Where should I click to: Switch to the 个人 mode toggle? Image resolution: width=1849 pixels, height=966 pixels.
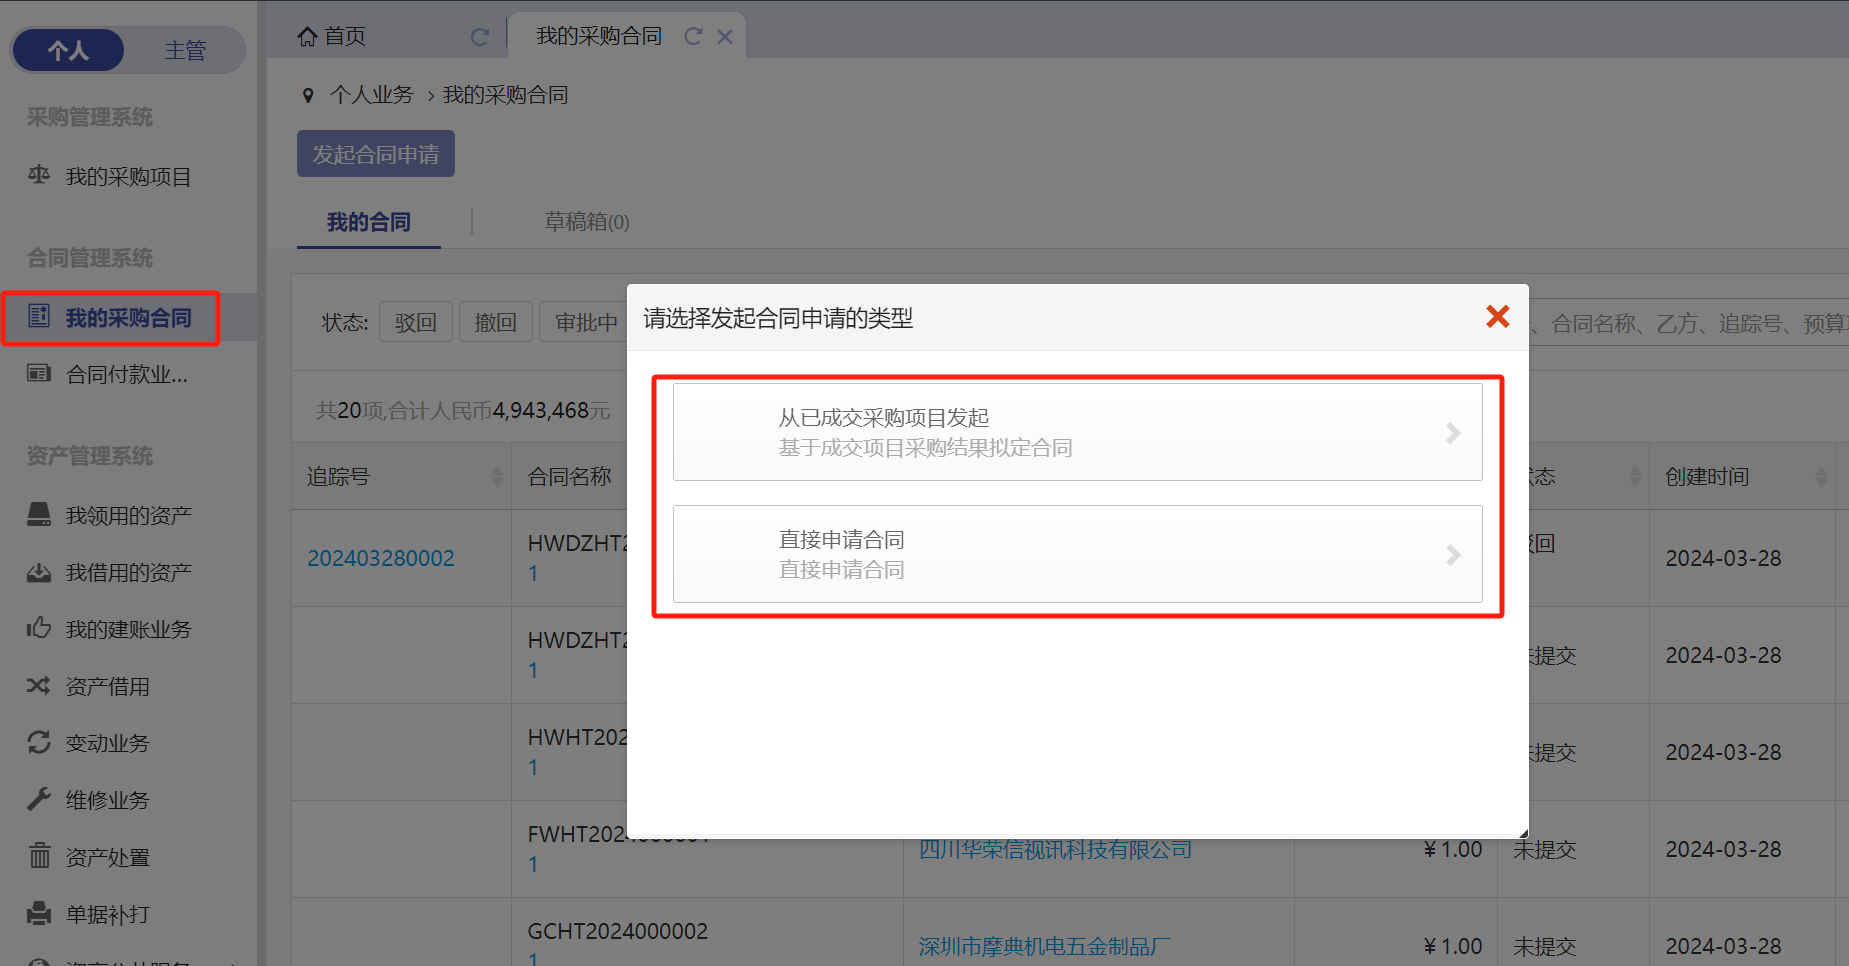68,50
